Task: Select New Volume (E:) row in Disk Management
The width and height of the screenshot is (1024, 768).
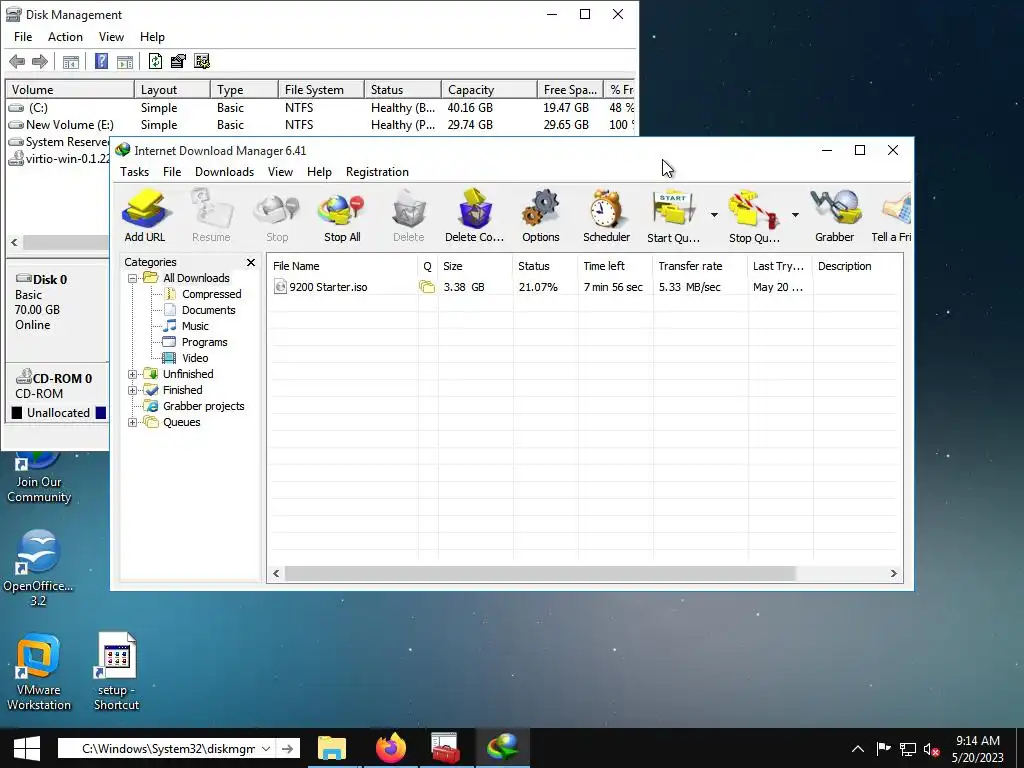Action: 320,125
